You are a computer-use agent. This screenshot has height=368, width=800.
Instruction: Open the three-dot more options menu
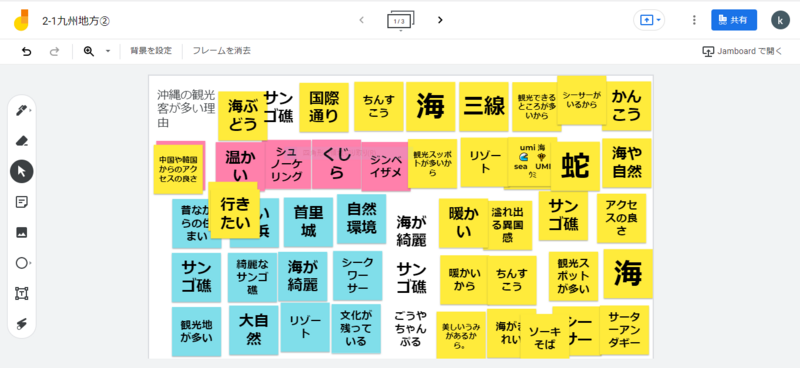[x=694, y=20]
